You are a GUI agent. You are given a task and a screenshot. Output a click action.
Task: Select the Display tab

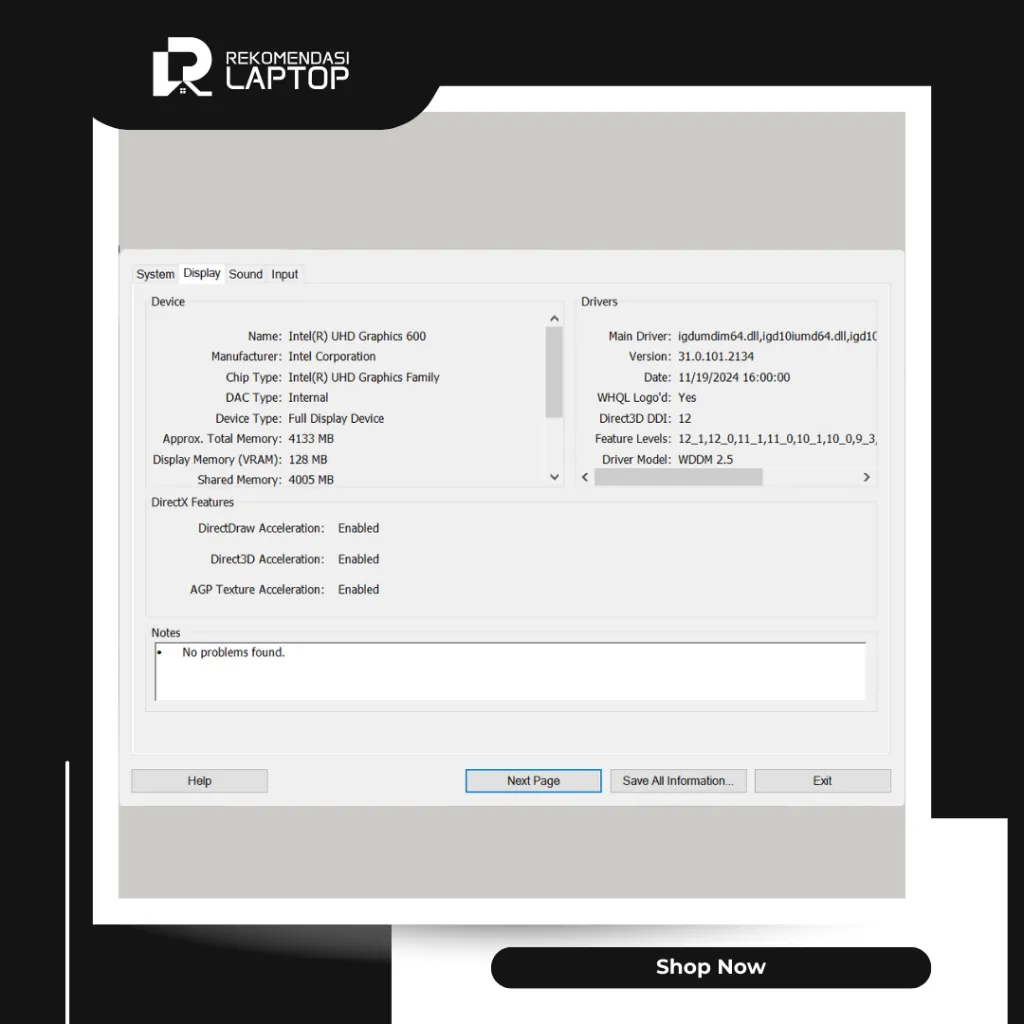(201, 272)
